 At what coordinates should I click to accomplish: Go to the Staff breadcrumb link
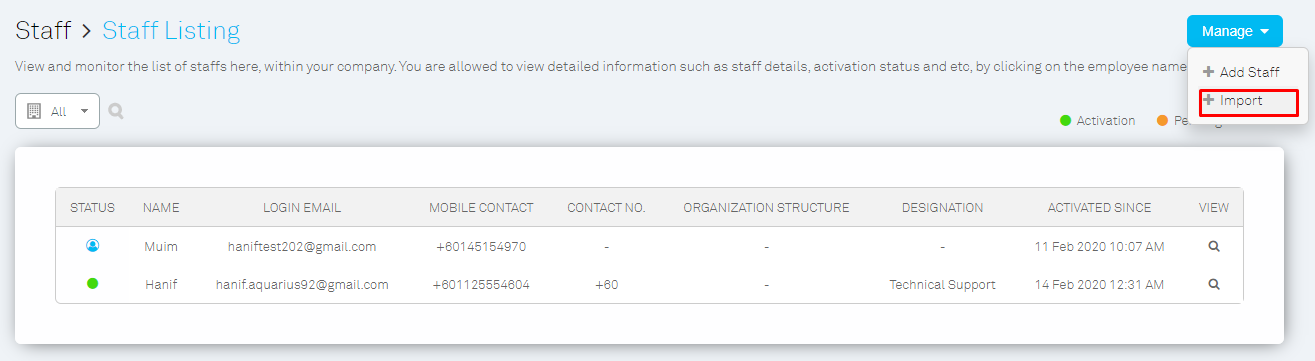click(43, 31)
